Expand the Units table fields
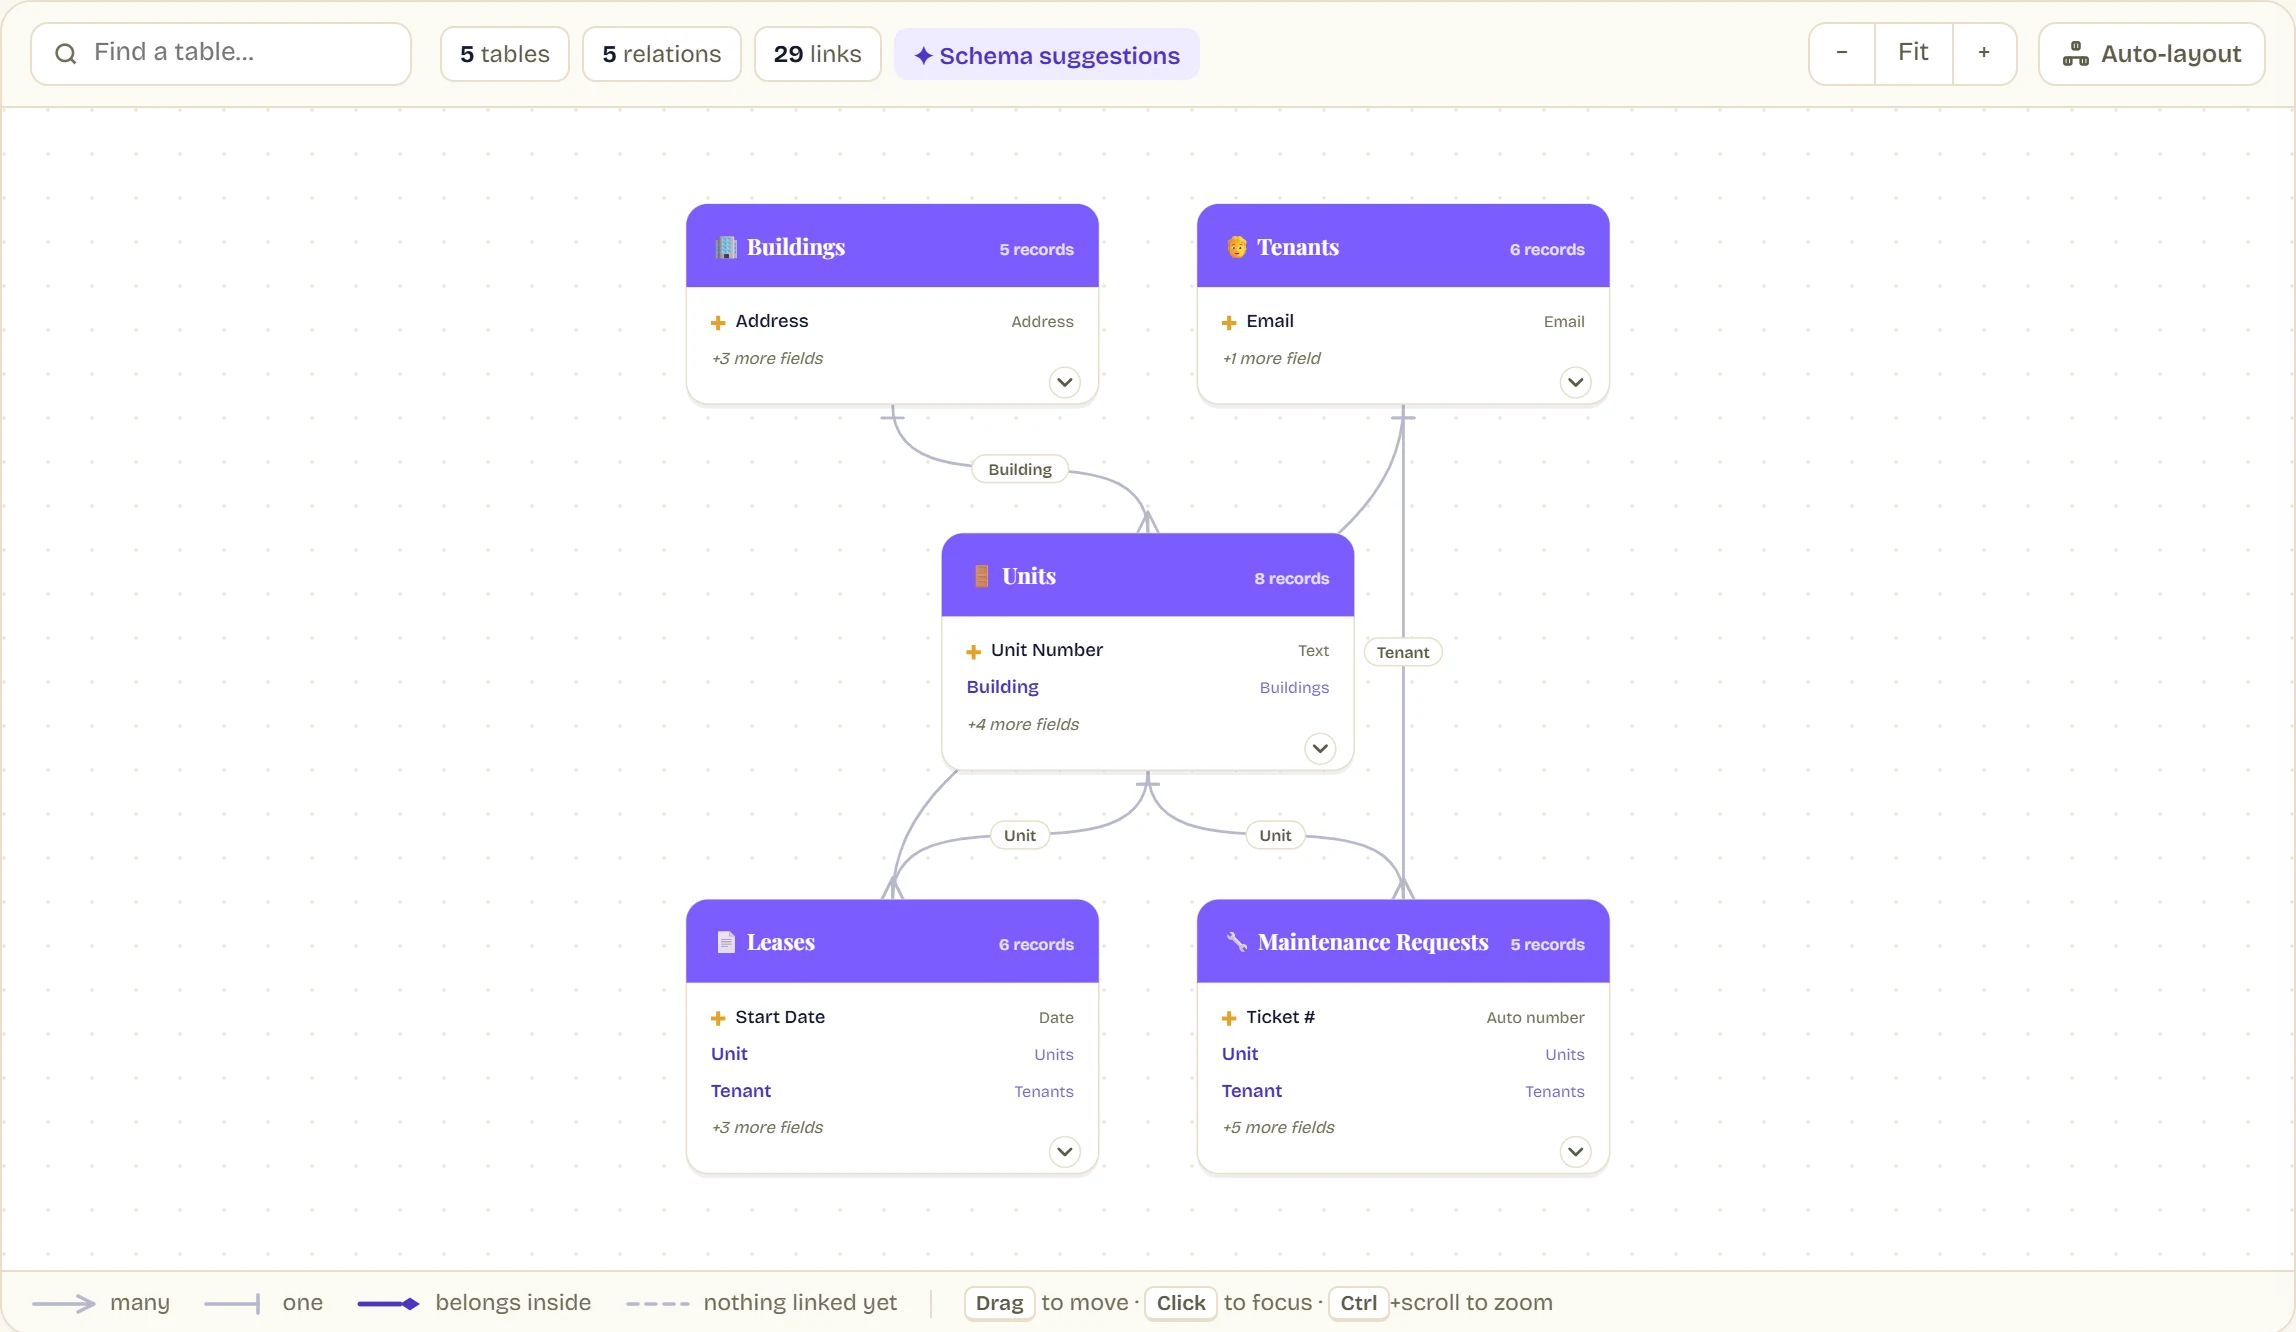This screenshot has height=1332, width=2296. pos(1320,748)
